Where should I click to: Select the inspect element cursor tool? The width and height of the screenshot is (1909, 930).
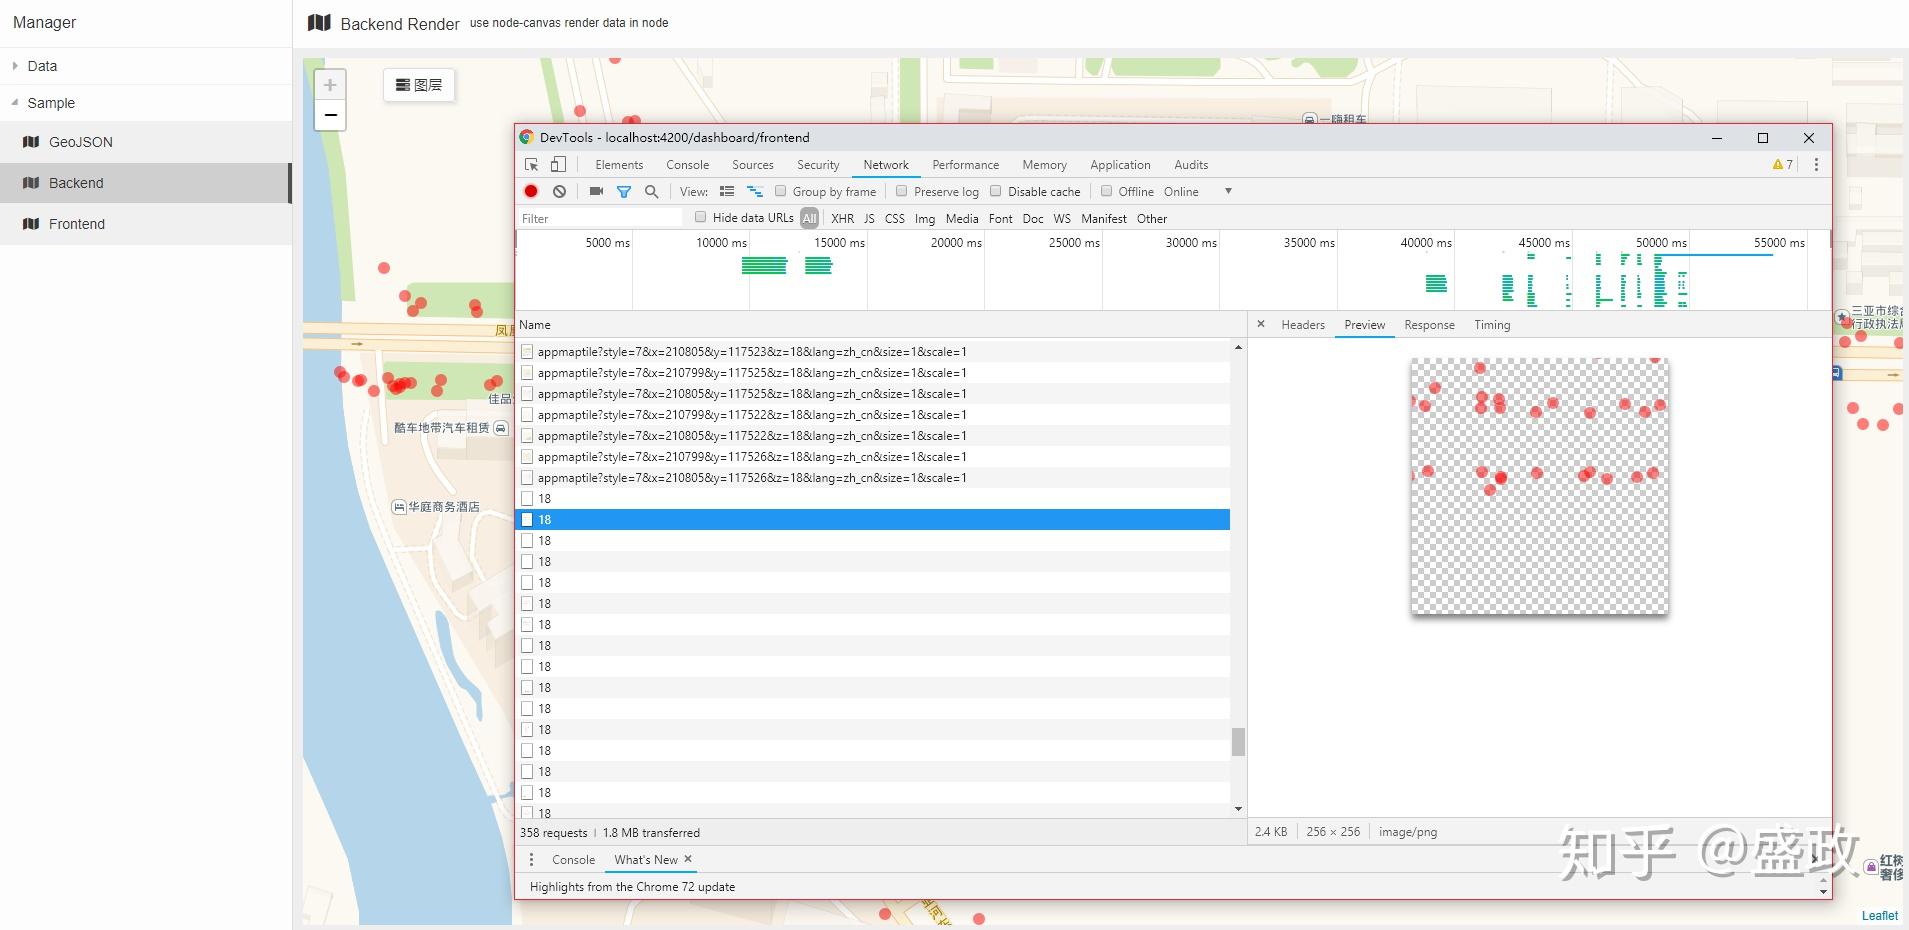[531, 163]
